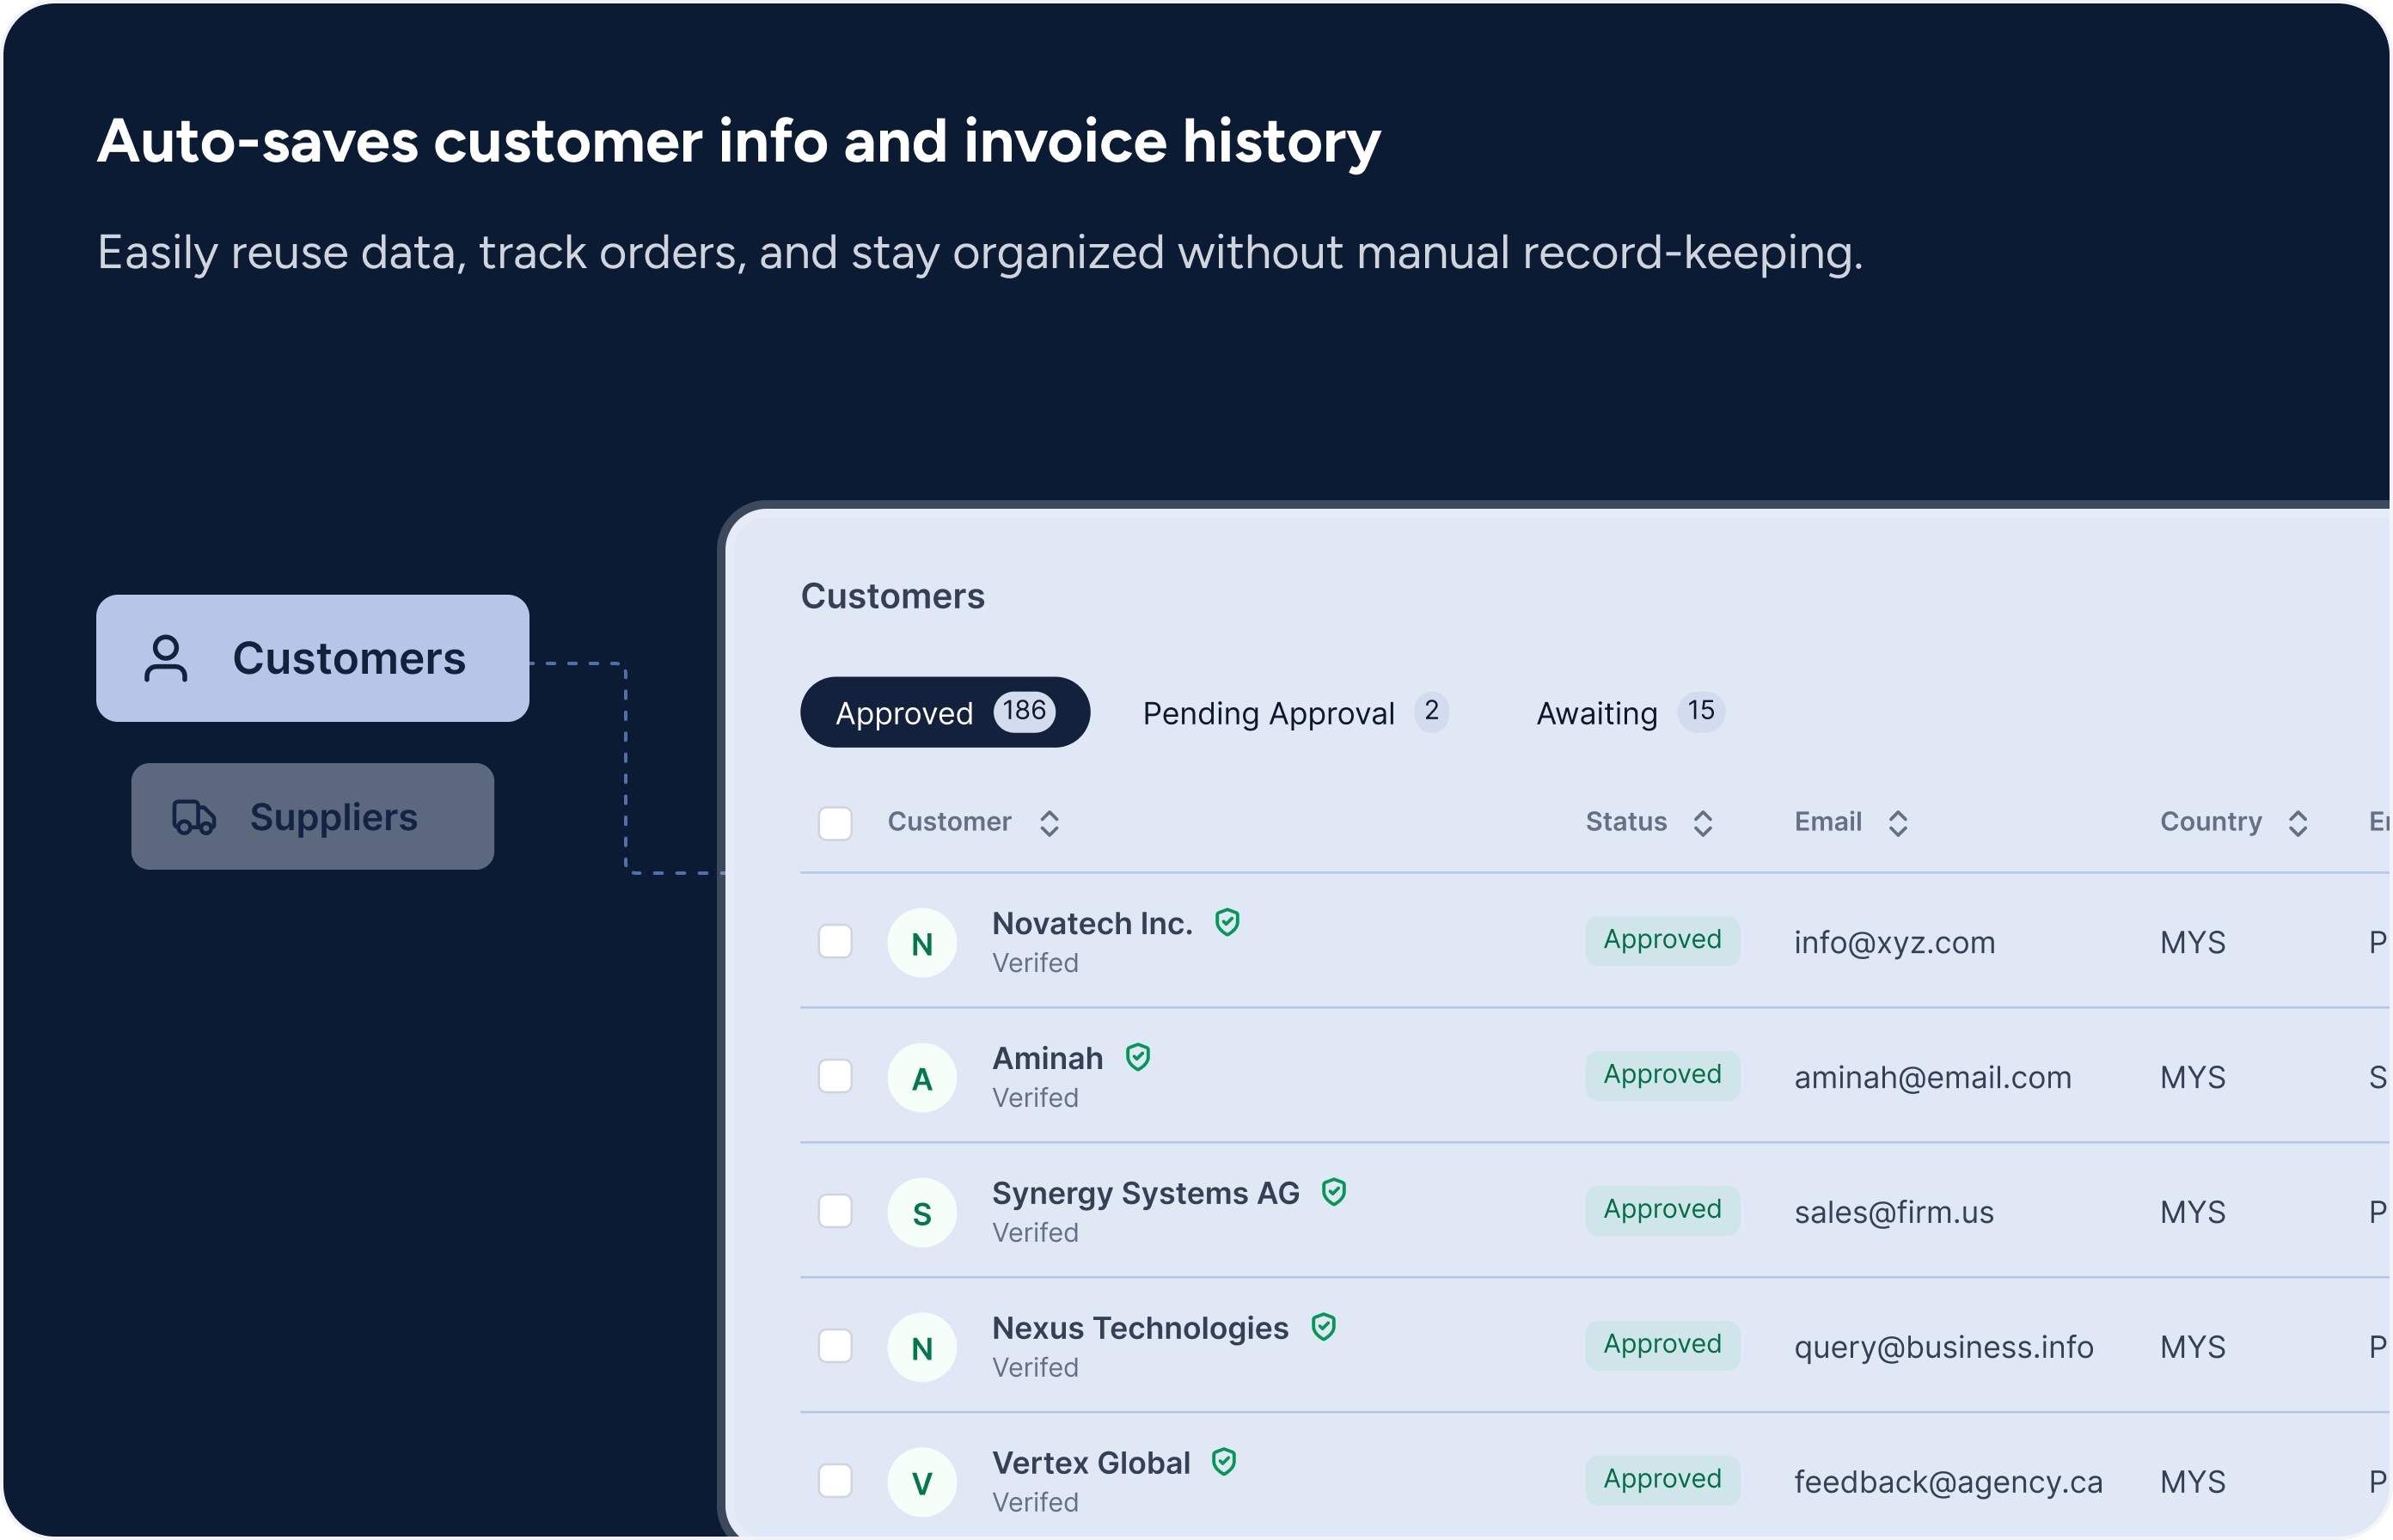Image resolution: width=2393 pixels, height=1540 pixels.
Task: Click the person icon on Customers button
Action: click(166, 659)
